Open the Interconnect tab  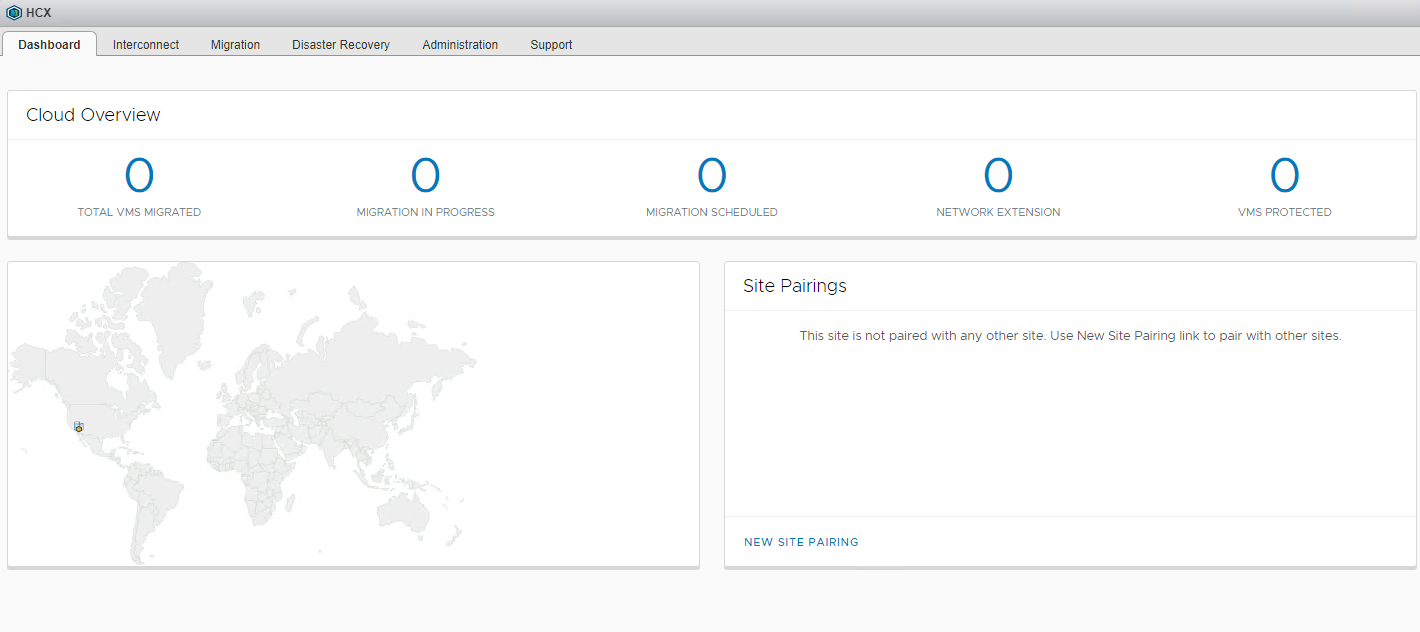[x=146, y=45]
